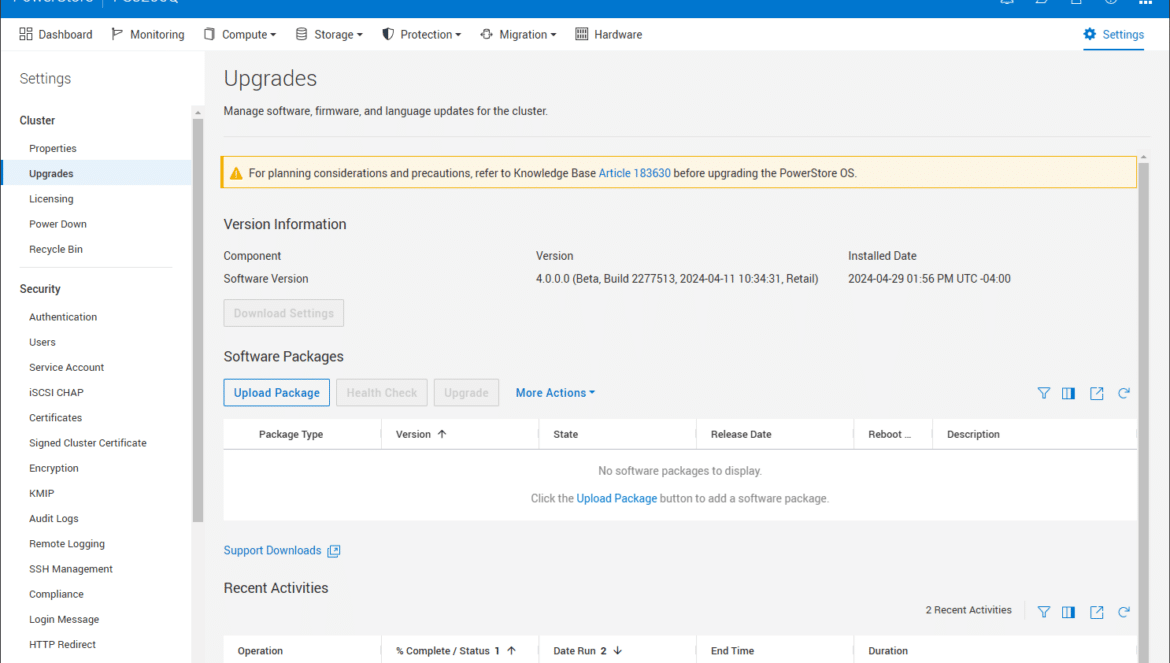Open column chooser for Recent Activities table
Image resolution: width=1170 pixels, height=663 pixels.
[x=1069, y=612]
